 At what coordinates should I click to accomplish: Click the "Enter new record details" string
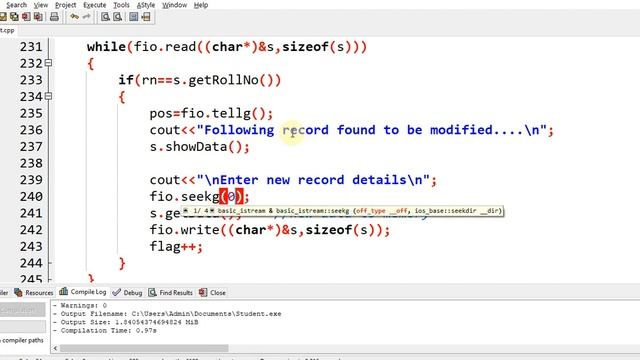pyautogui.click(x=313, y=180)
